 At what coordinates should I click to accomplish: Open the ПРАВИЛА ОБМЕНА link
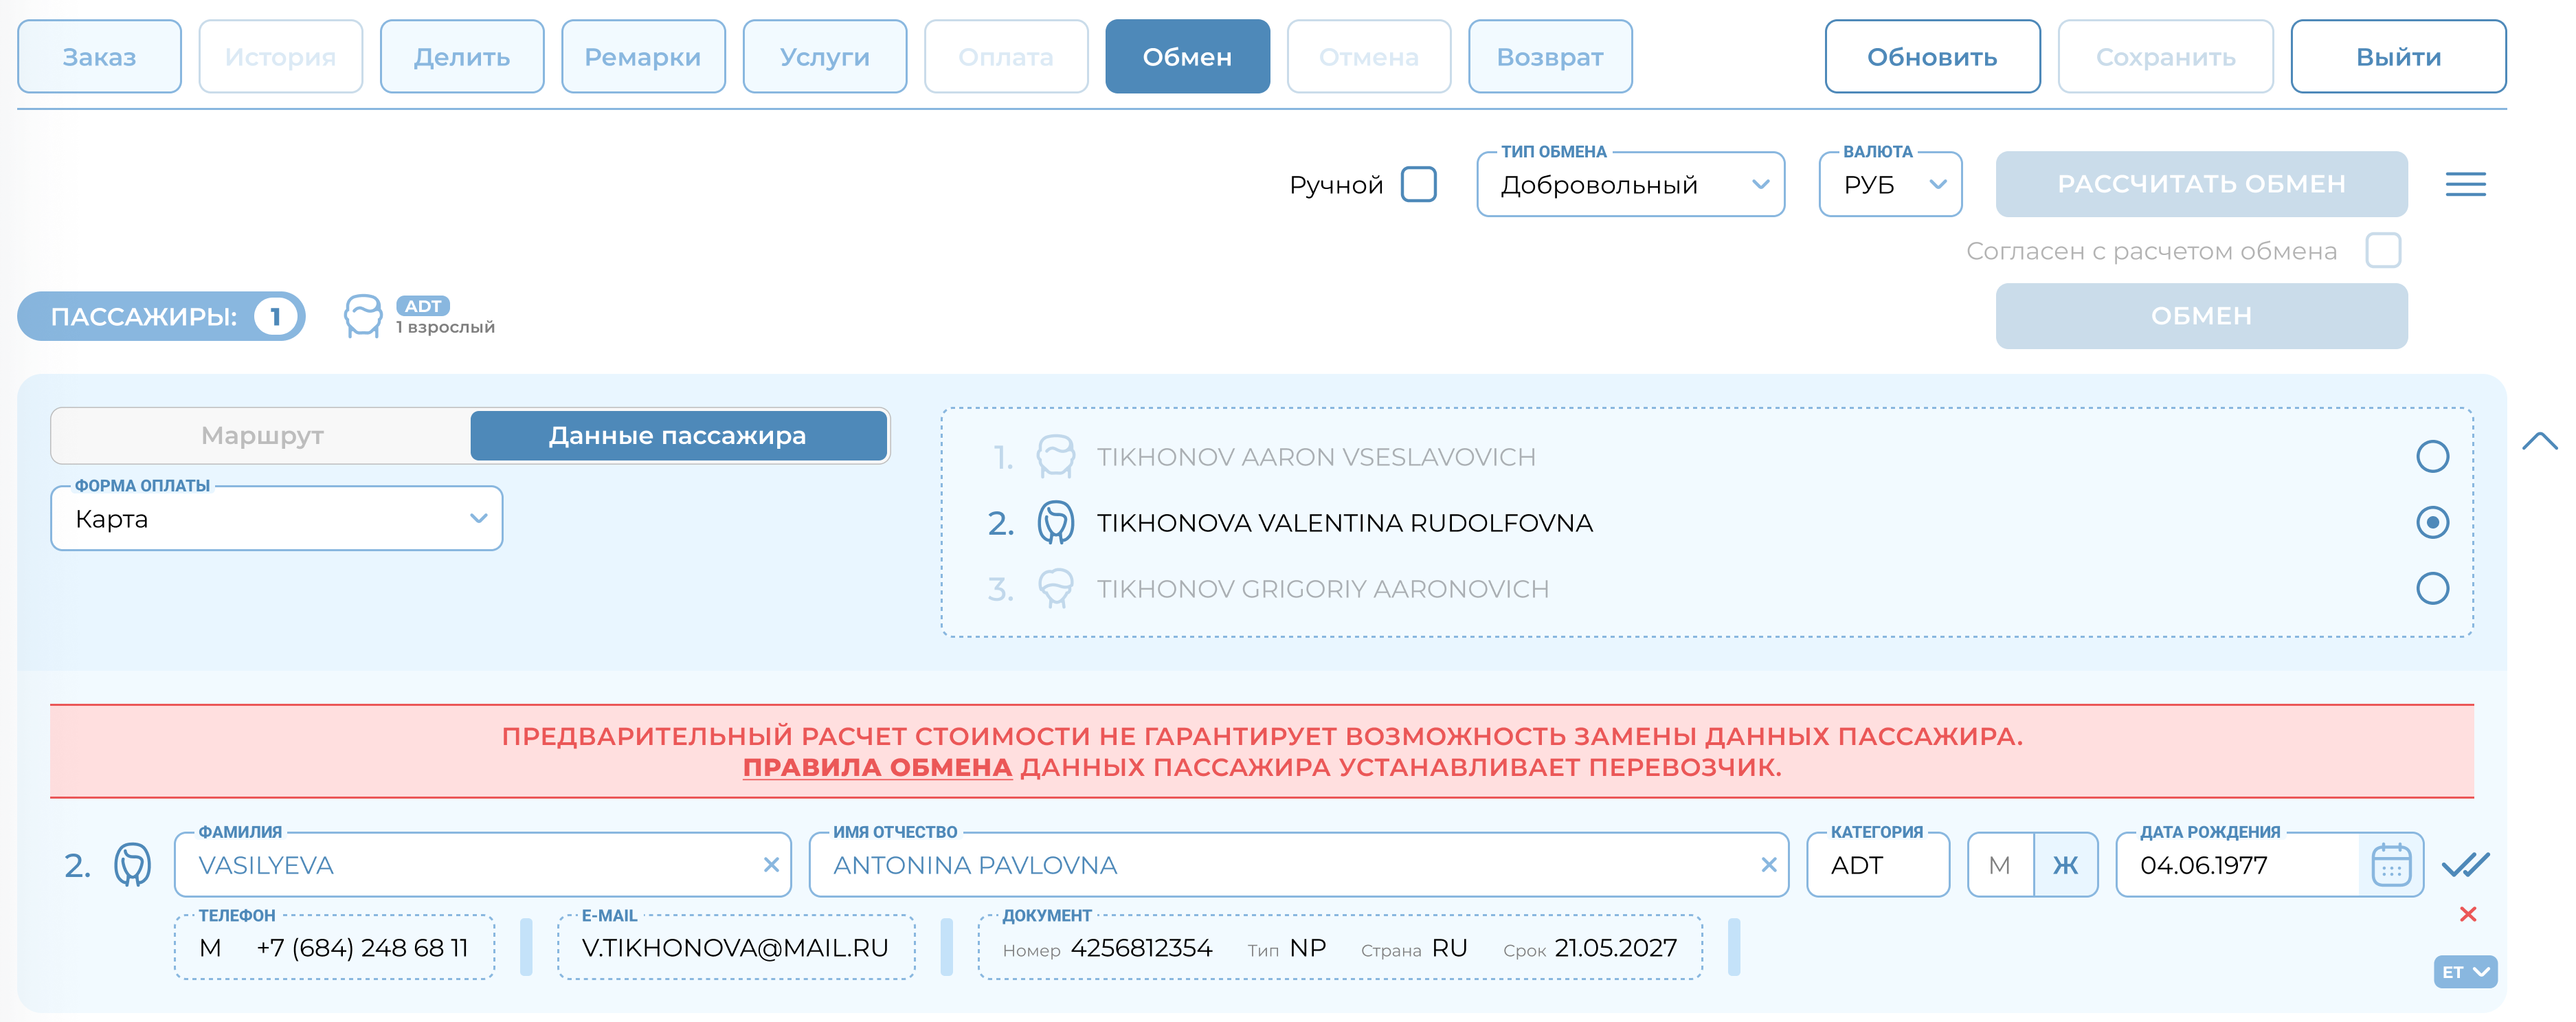point(877,767)
